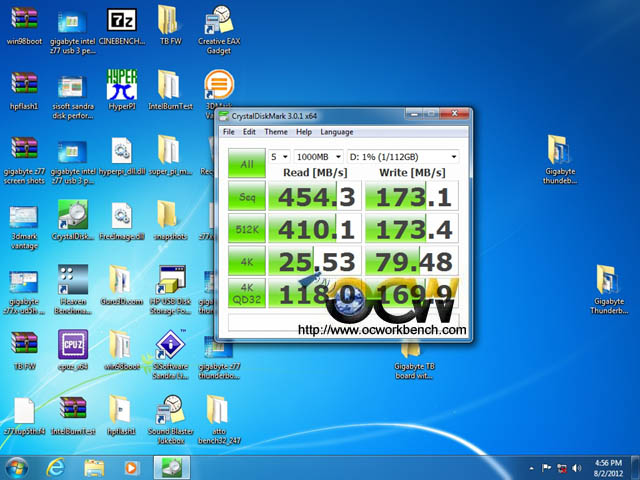Open the hpflash1 WinRAR archive icon

[x=24, y=83]
